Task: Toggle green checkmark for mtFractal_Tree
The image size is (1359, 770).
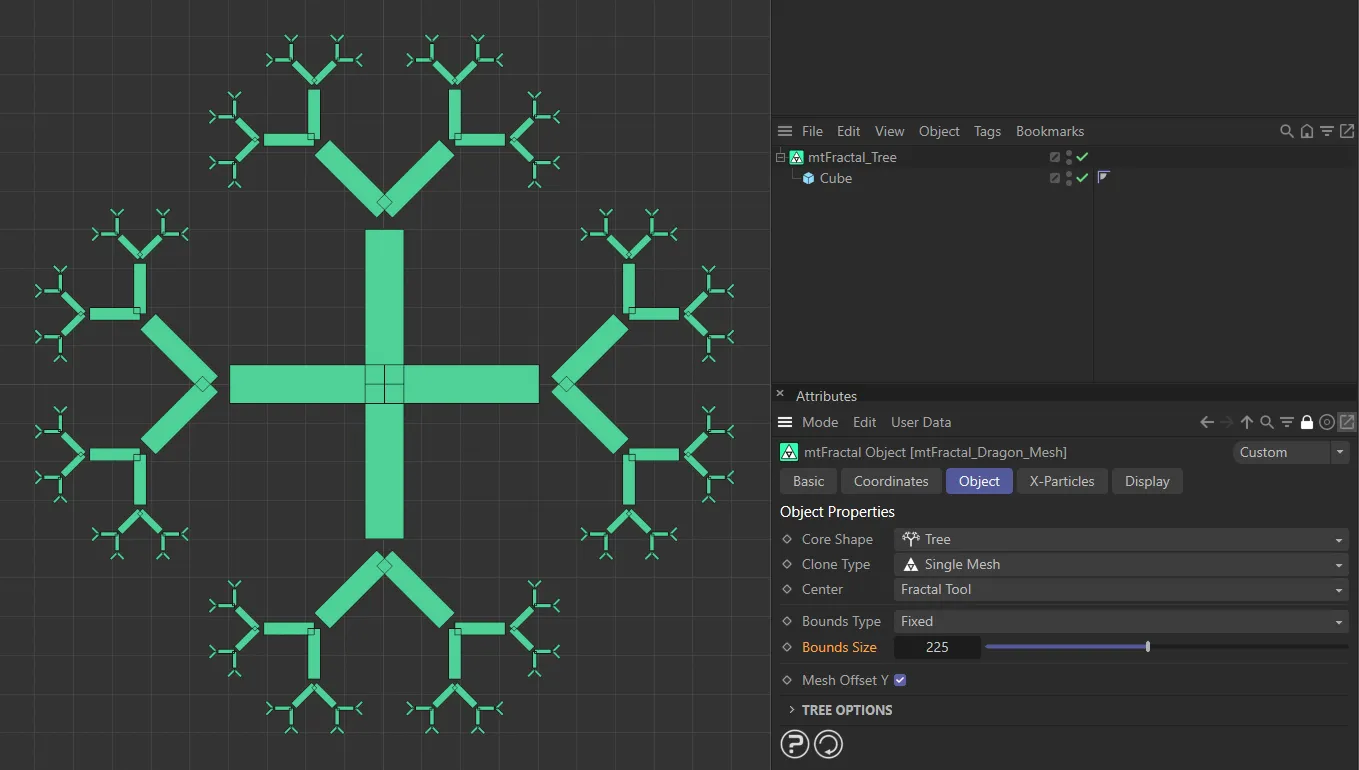Action: click(x=1082, y=157)
